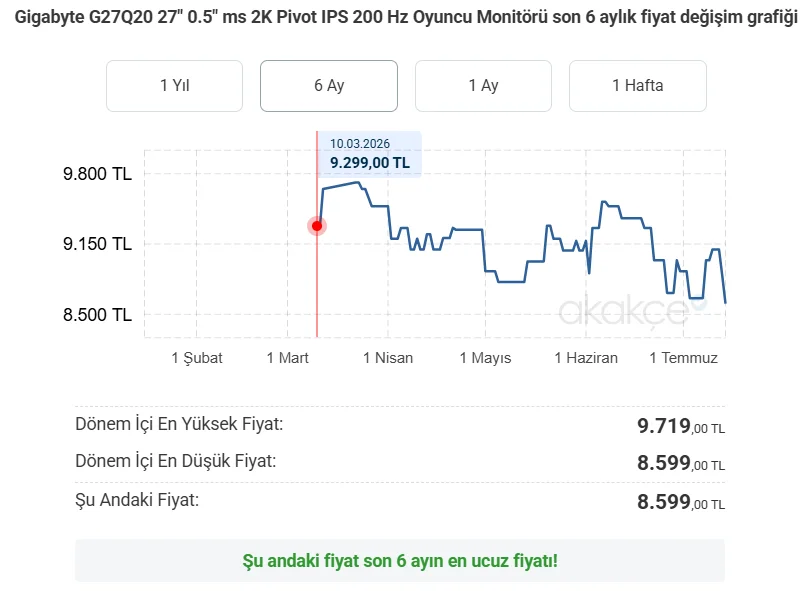Screen dimensions: 811x591
Task: Click the 8.500 TL axis label
Action: coord(97,314)
